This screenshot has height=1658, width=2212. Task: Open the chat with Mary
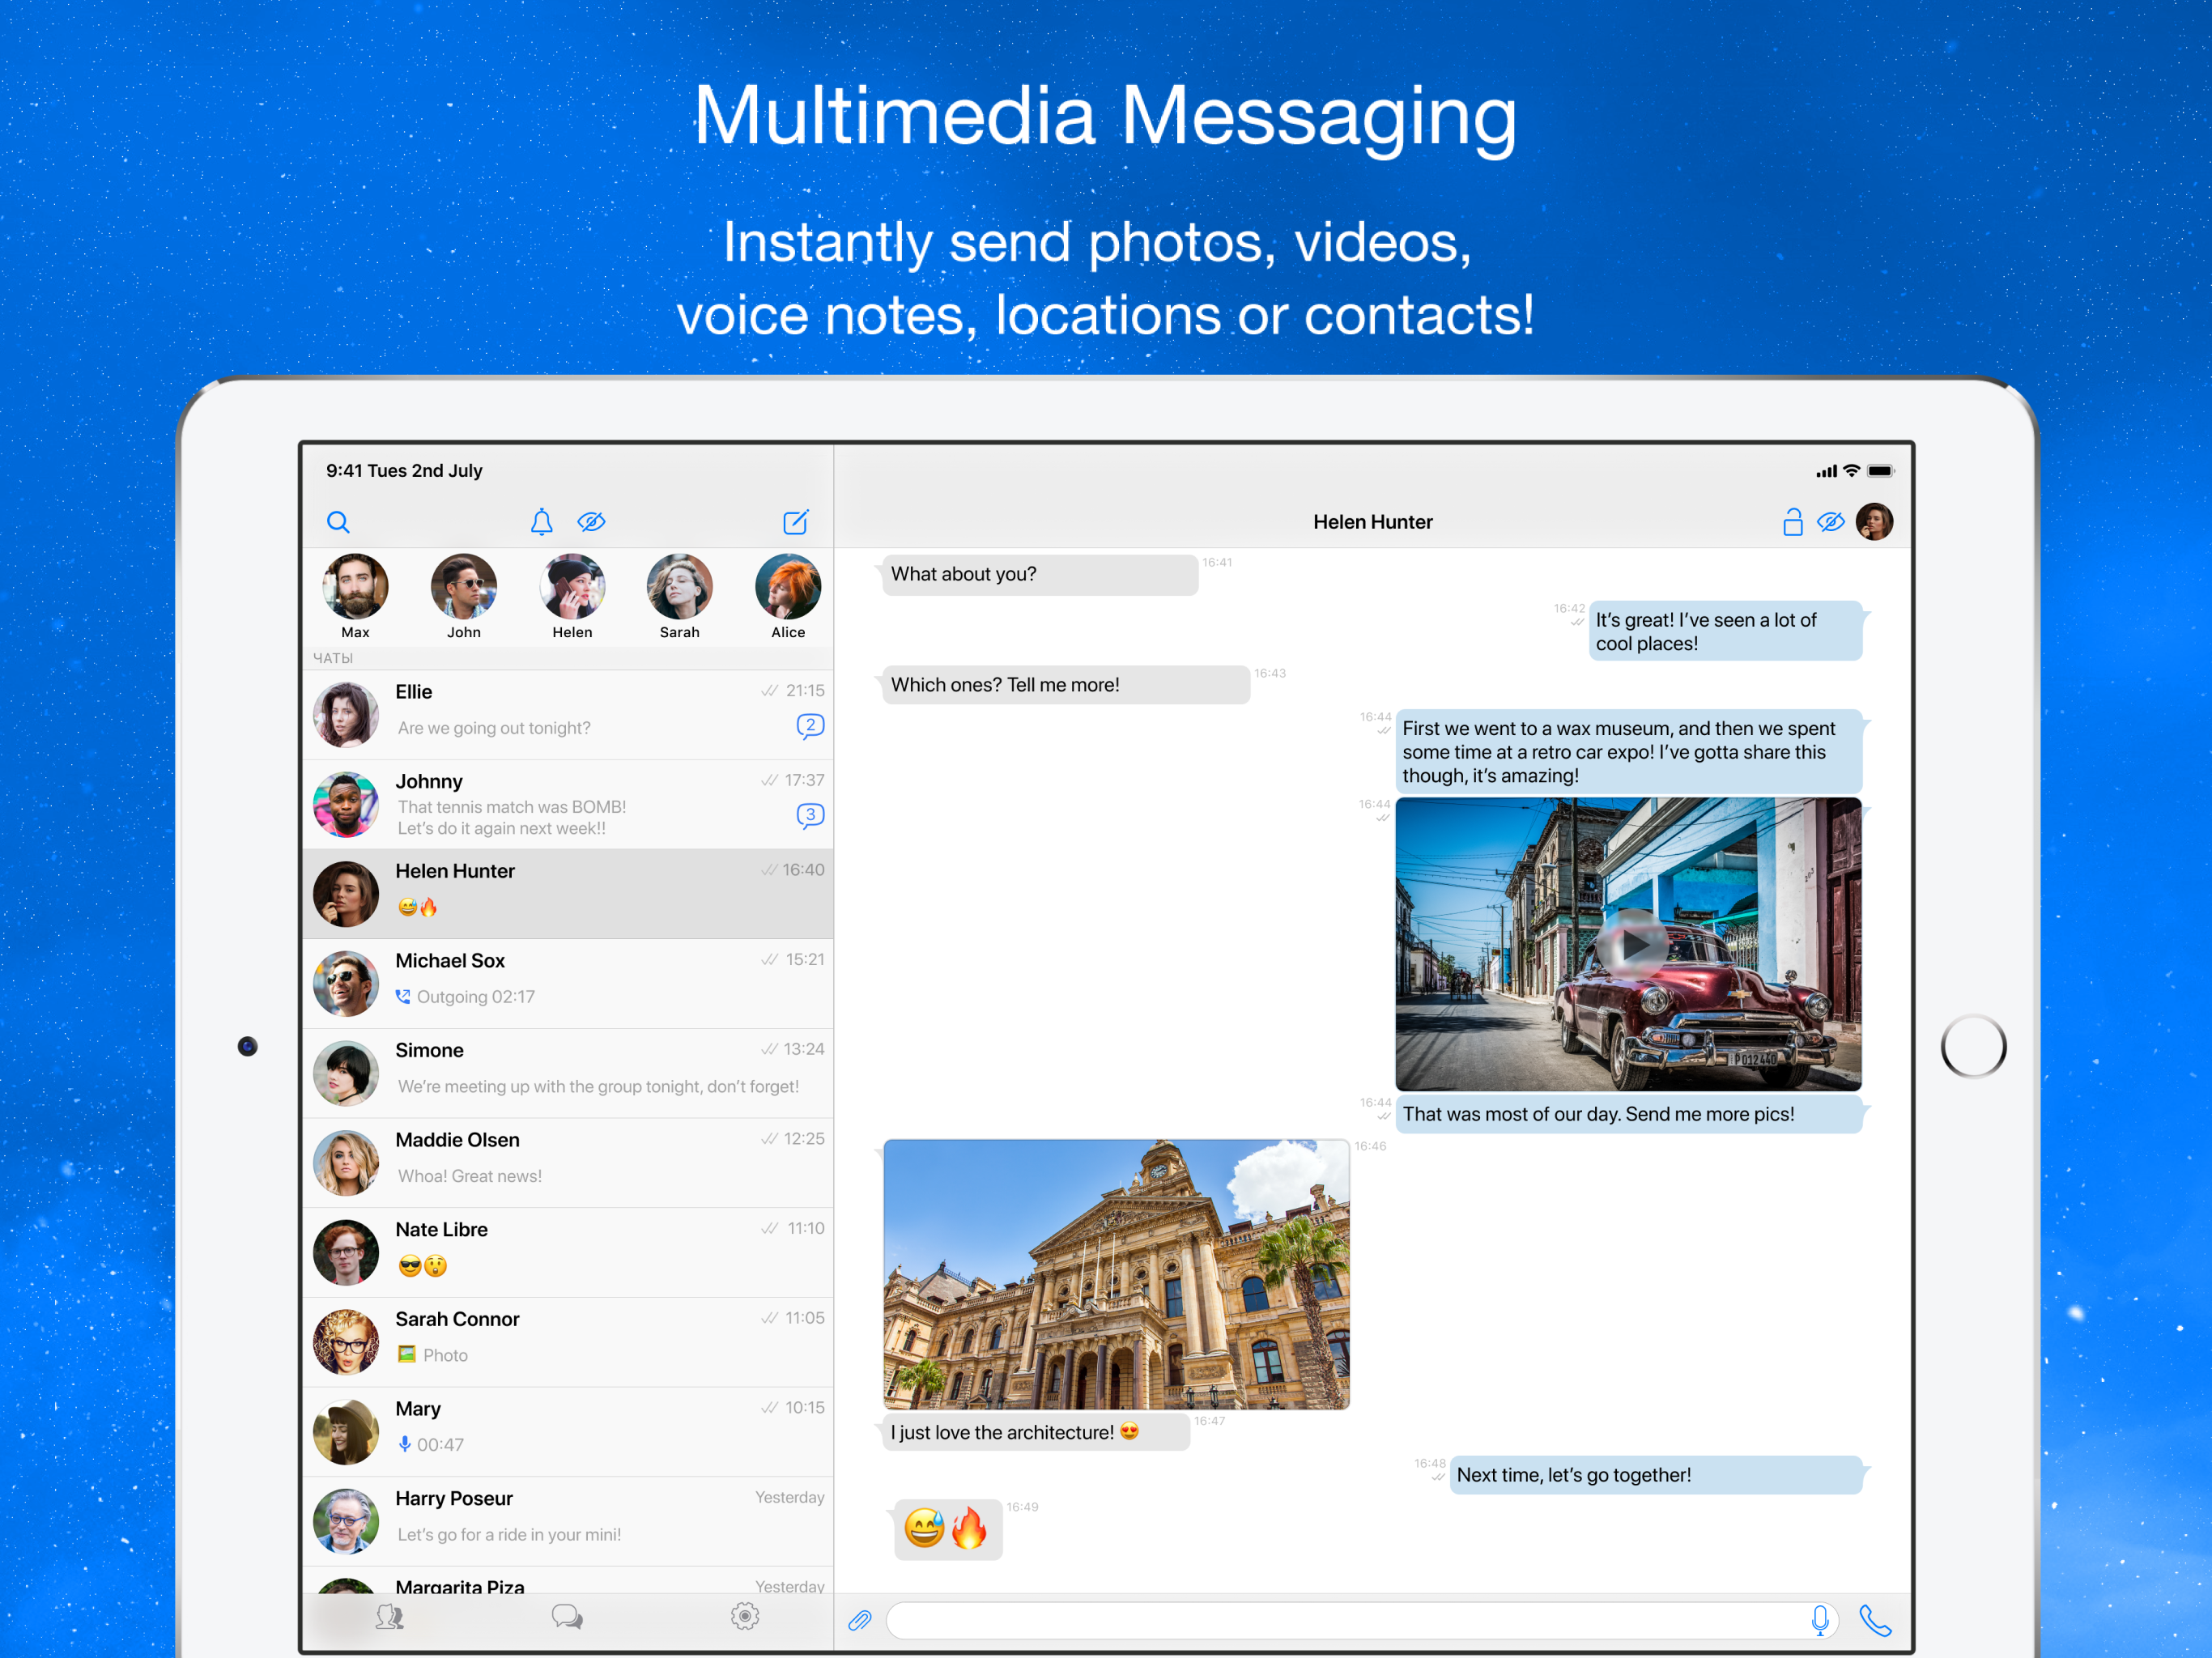click(x=568, y=1431)
